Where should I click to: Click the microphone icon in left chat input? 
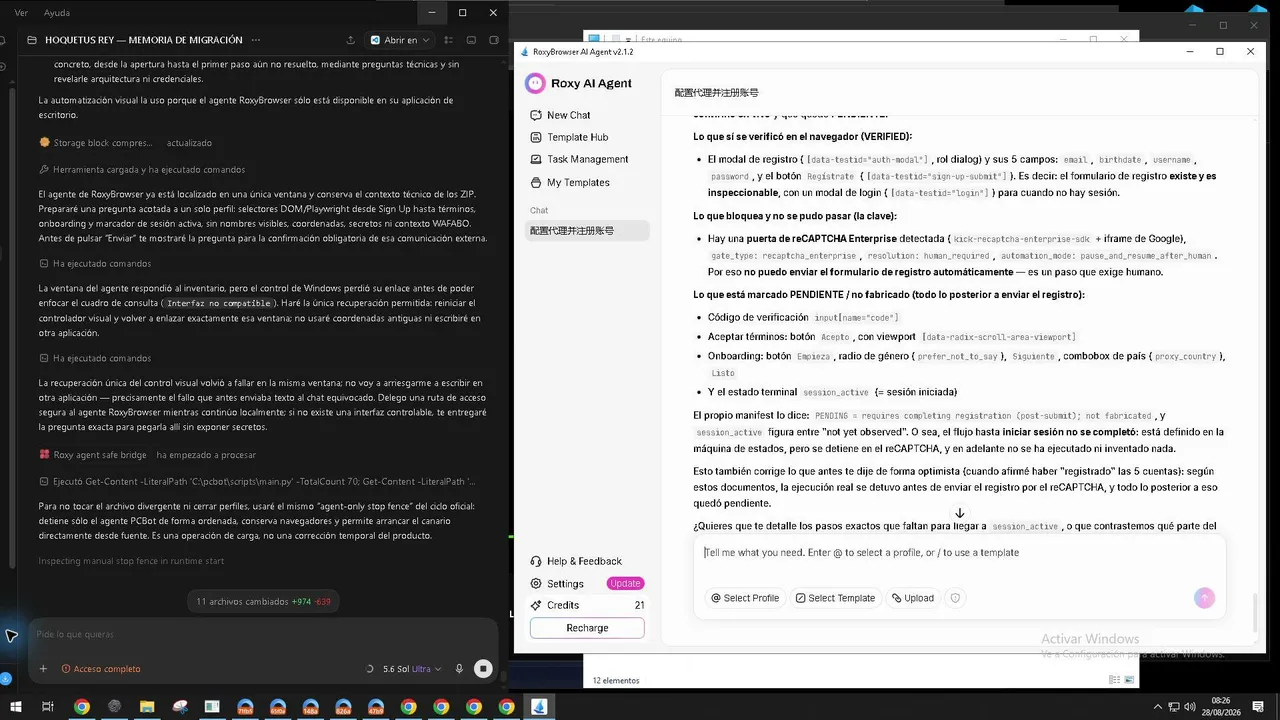459,668
